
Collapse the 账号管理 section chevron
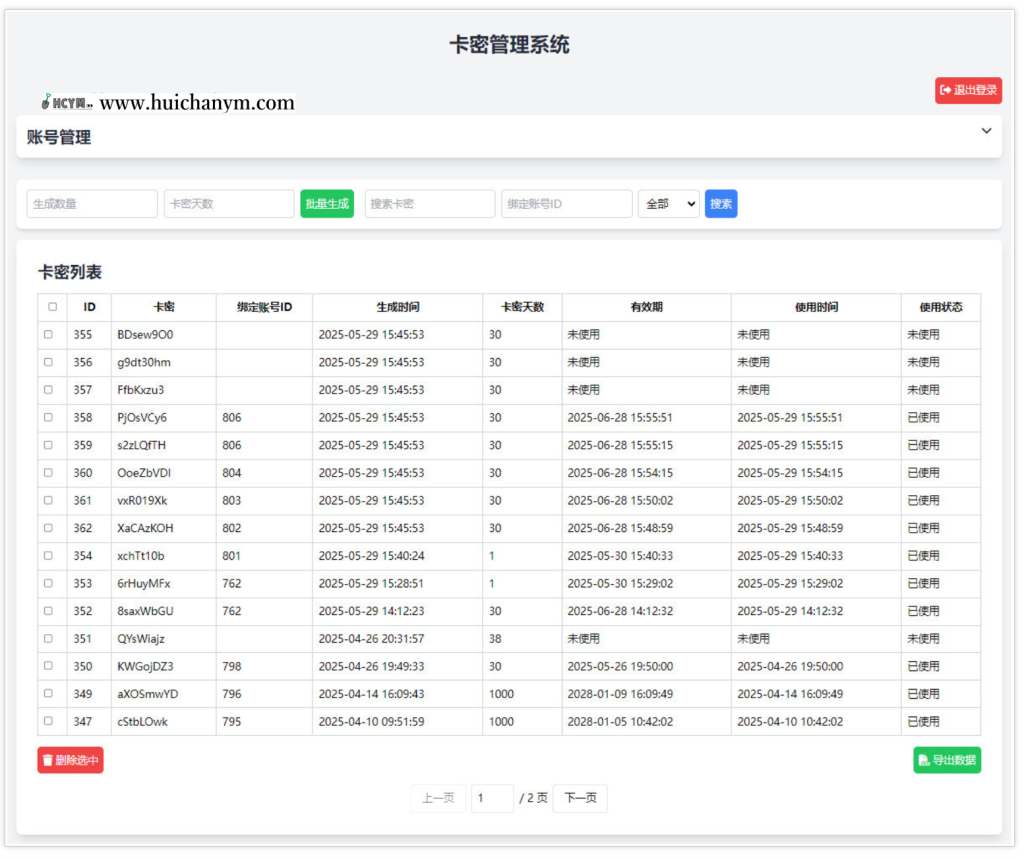[986, 130]
